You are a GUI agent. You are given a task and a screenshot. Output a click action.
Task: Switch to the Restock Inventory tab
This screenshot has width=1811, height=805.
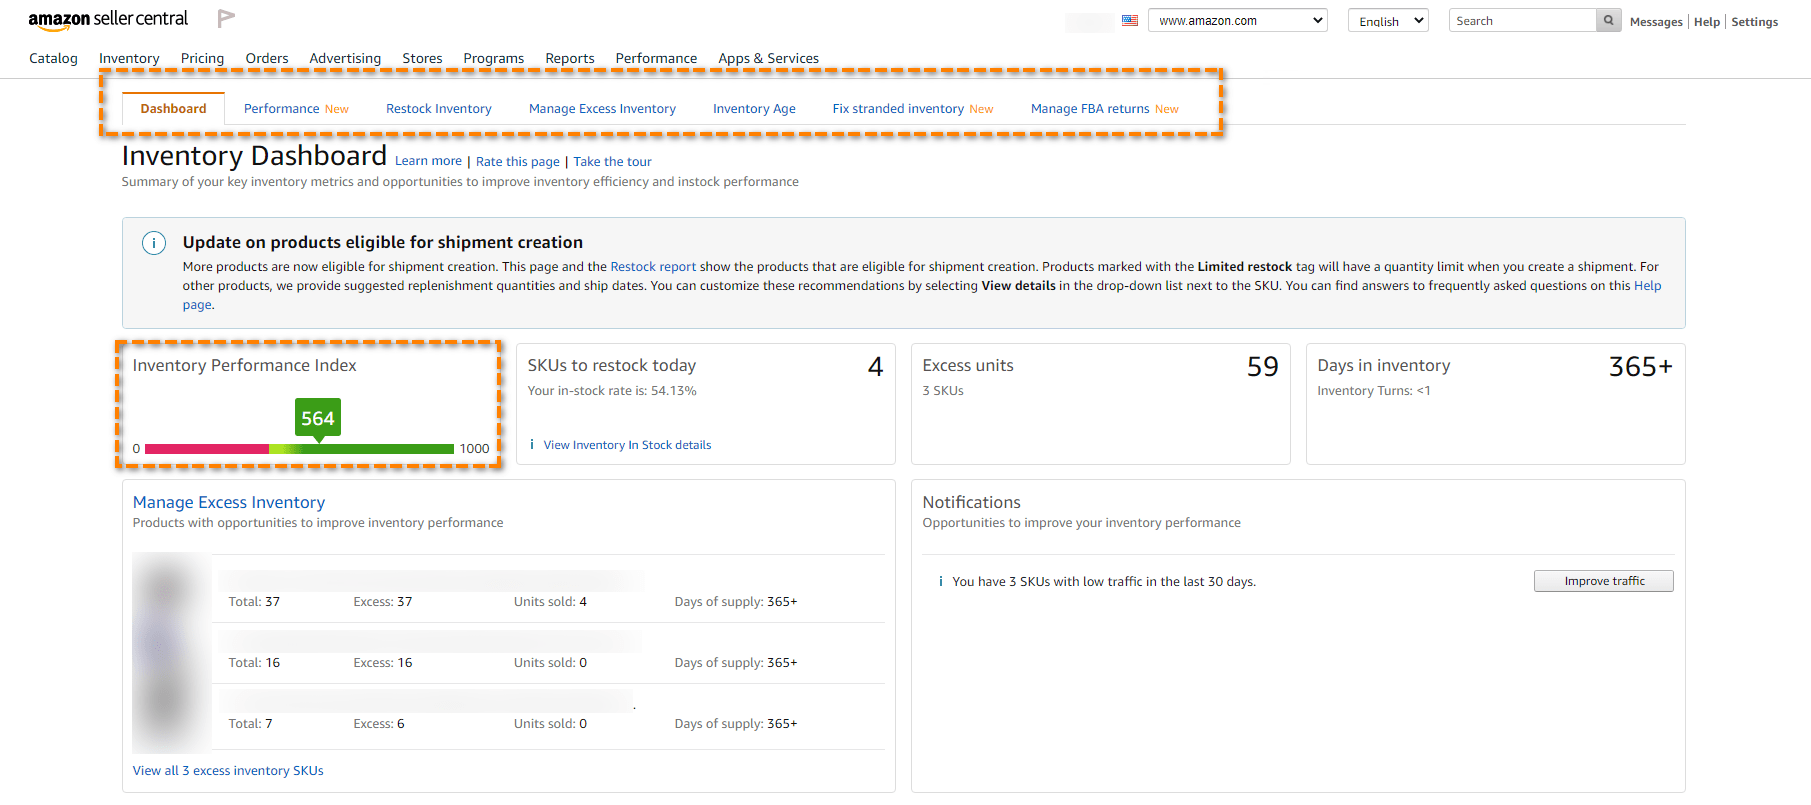[439, 108]
